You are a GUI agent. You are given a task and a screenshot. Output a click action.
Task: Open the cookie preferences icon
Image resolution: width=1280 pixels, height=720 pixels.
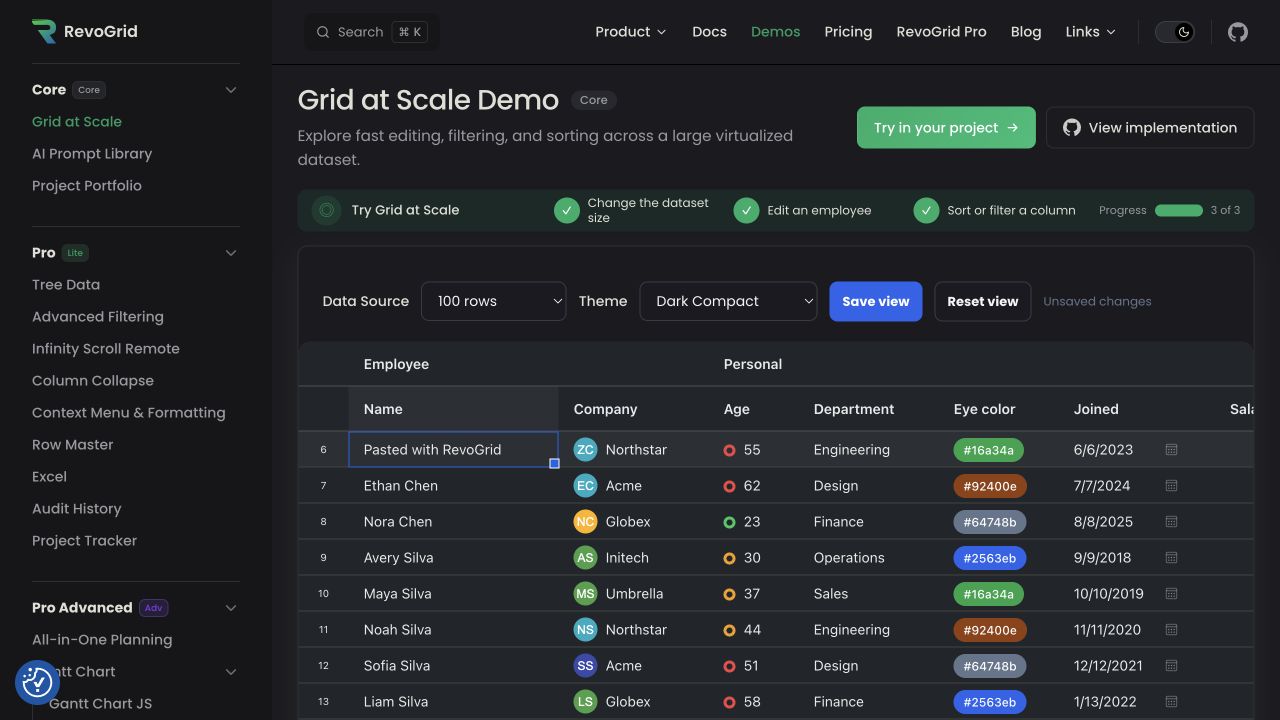(x=37, y=682)
